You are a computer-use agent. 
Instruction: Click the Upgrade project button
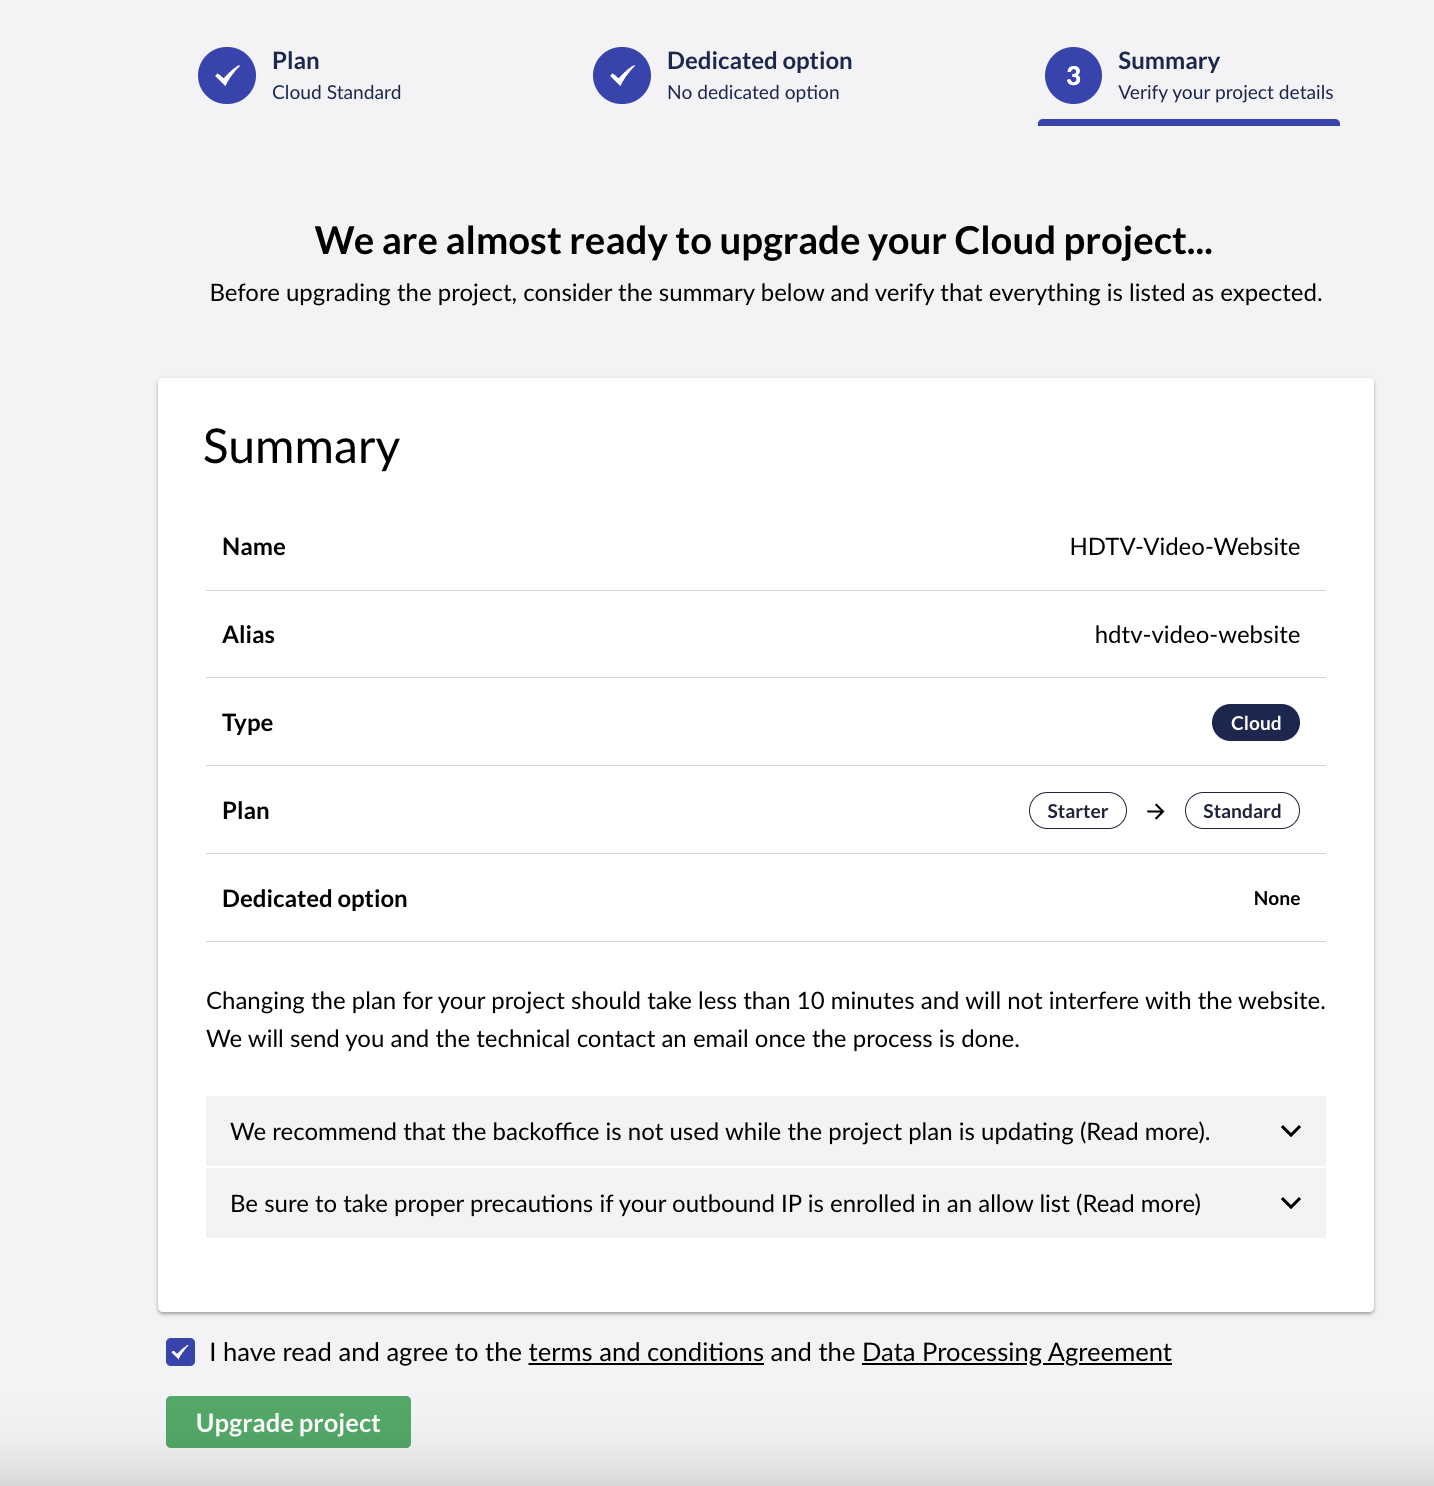point(288,1422)
